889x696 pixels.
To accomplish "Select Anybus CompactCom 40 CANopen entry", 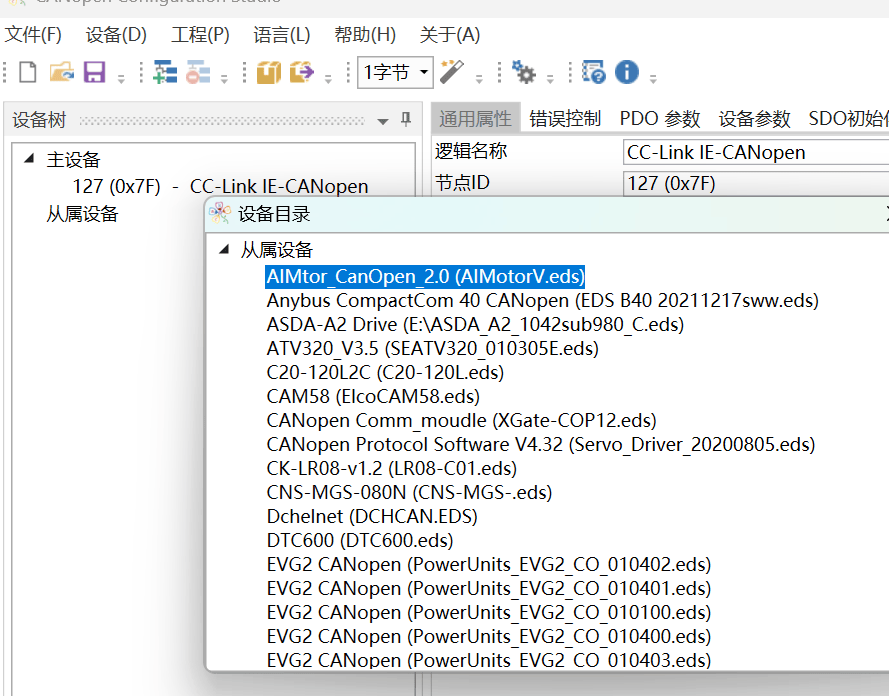I will click(543, 300).
